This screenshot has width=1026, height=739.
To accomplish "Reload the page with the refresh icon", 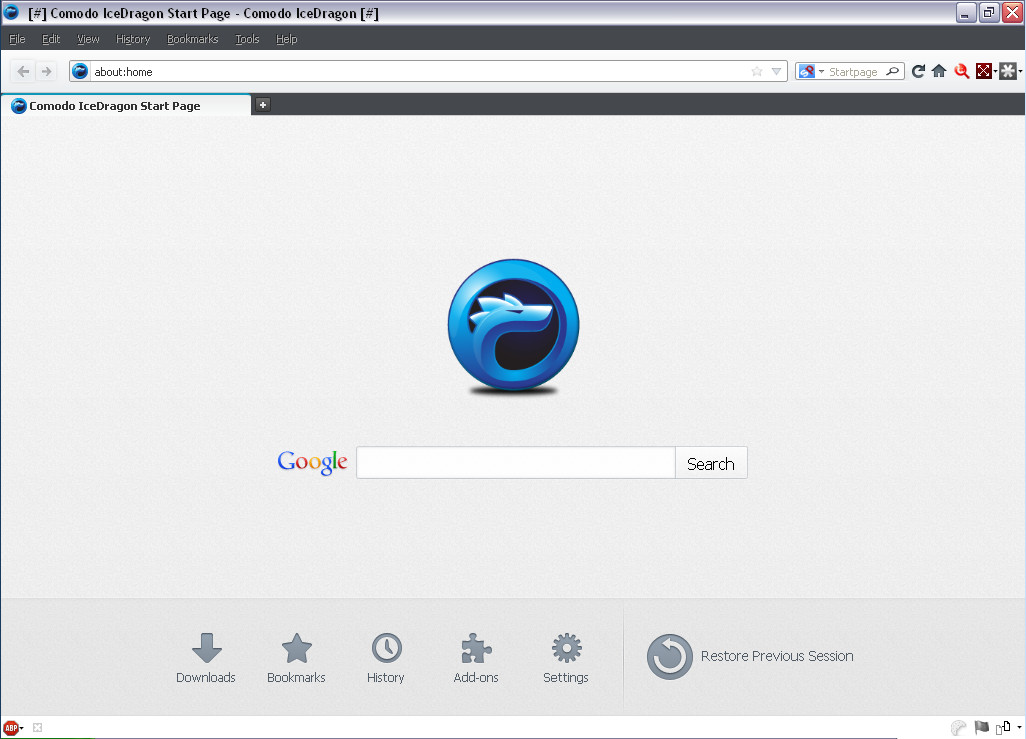I will coord(918,71).
